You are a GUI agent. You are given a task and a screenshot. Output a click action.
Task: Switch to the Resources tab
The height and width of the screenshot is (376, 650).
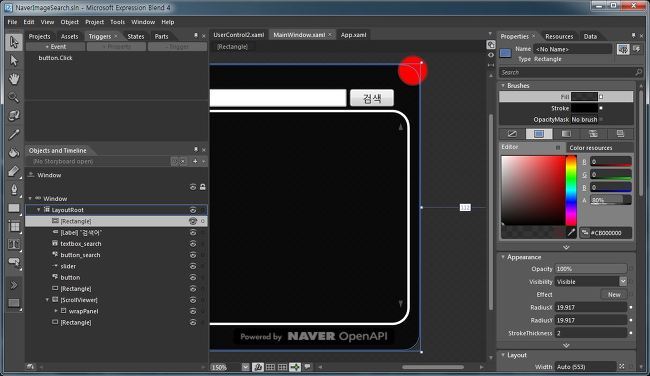pos(559,36)
